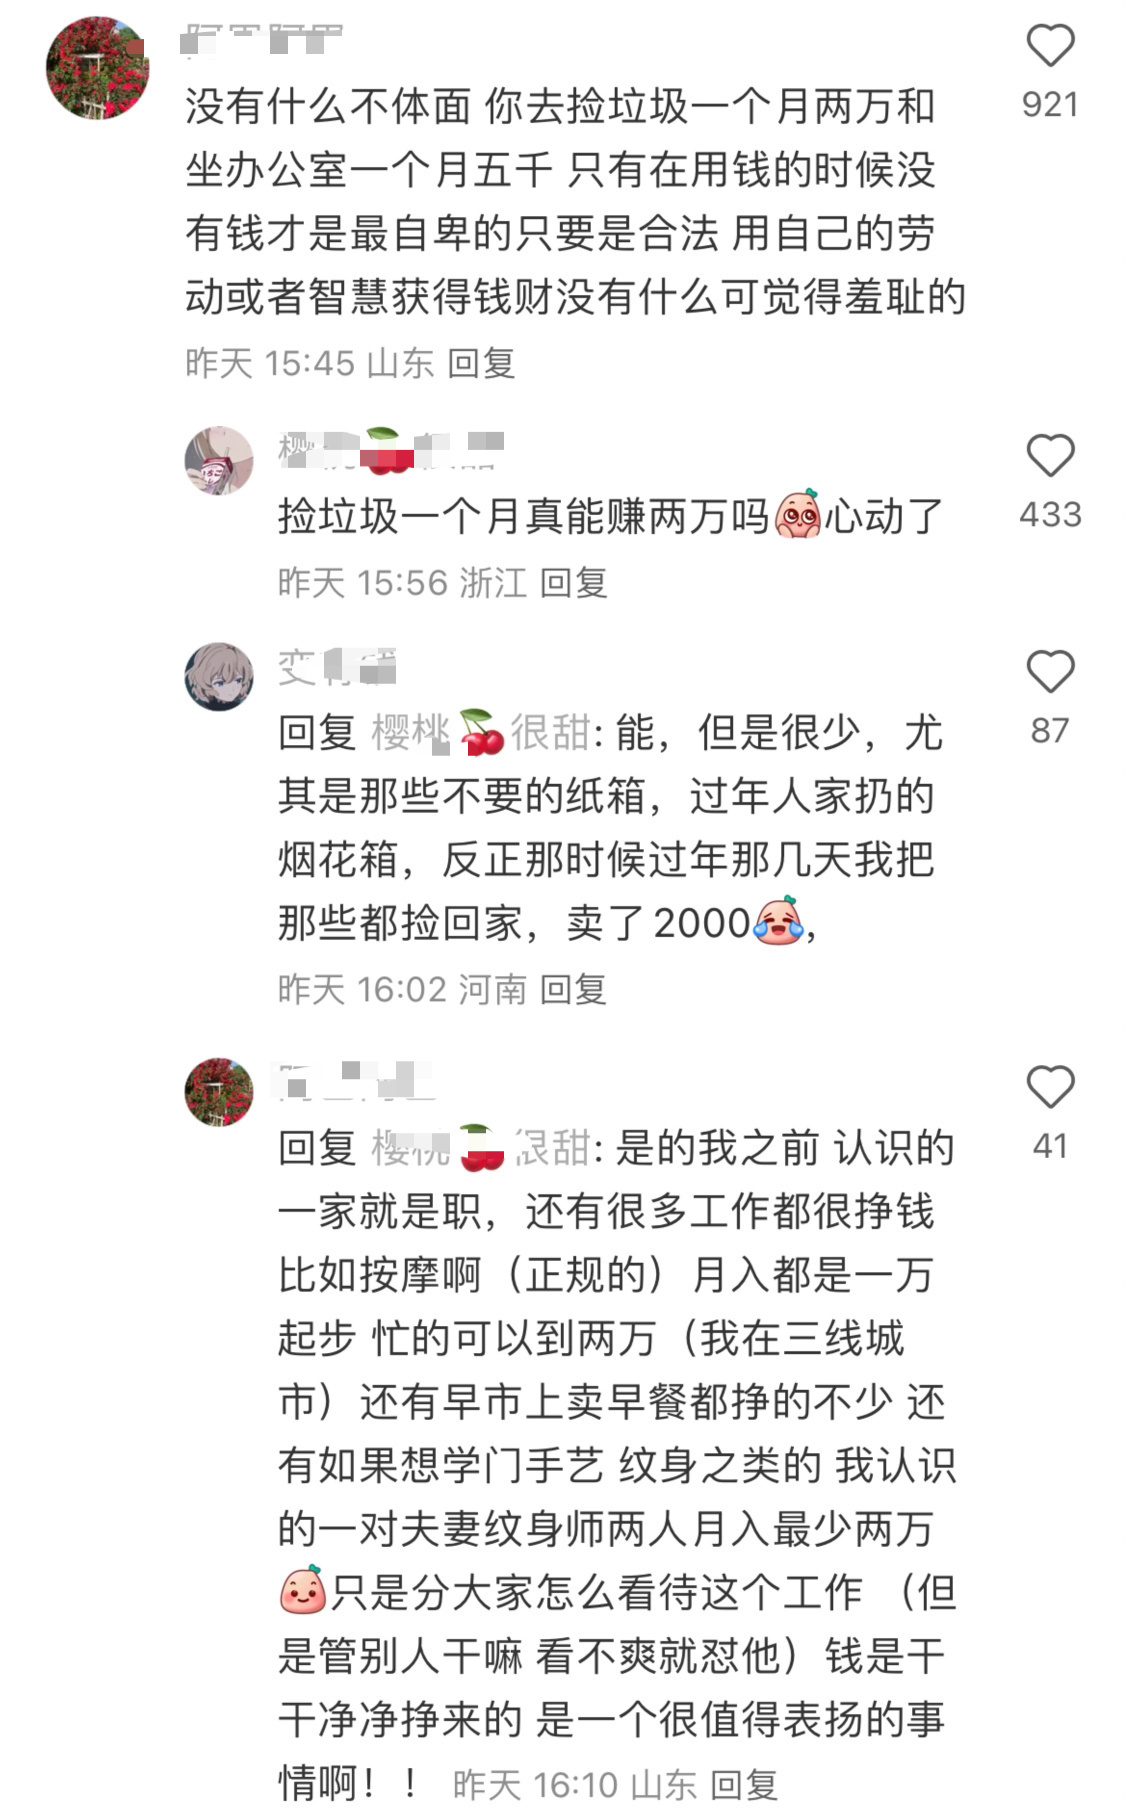The image size is (1125, 1817).
Task: Reply to the comment posted 15:56 from 浙江
Action: tap(574, 582)
